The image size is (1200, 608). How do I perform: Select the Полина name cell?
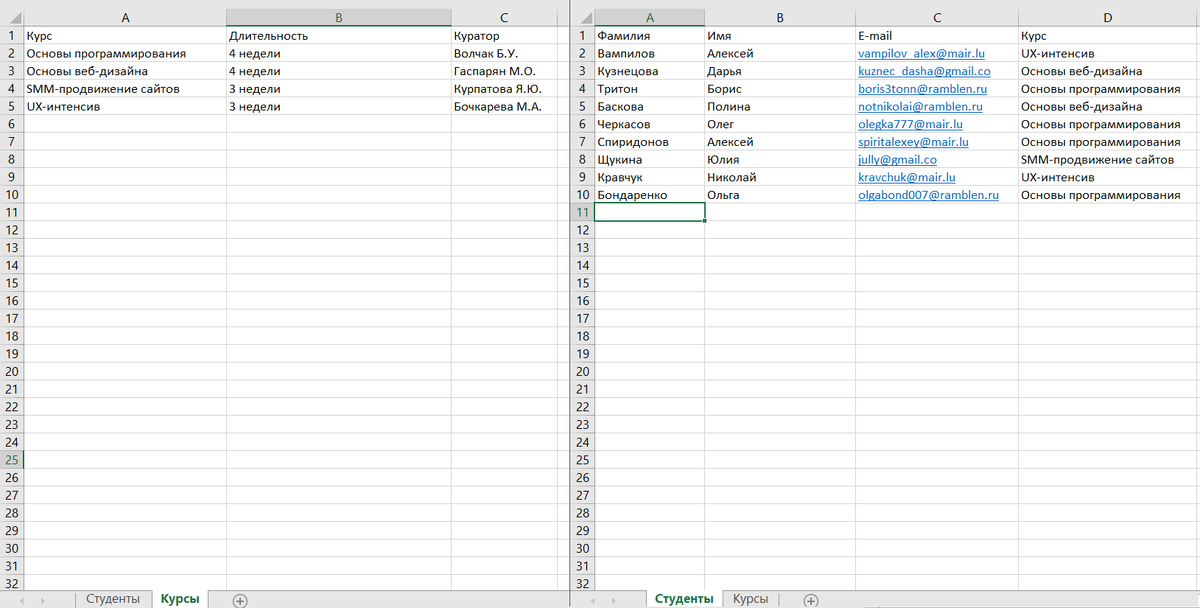(780, 107)
